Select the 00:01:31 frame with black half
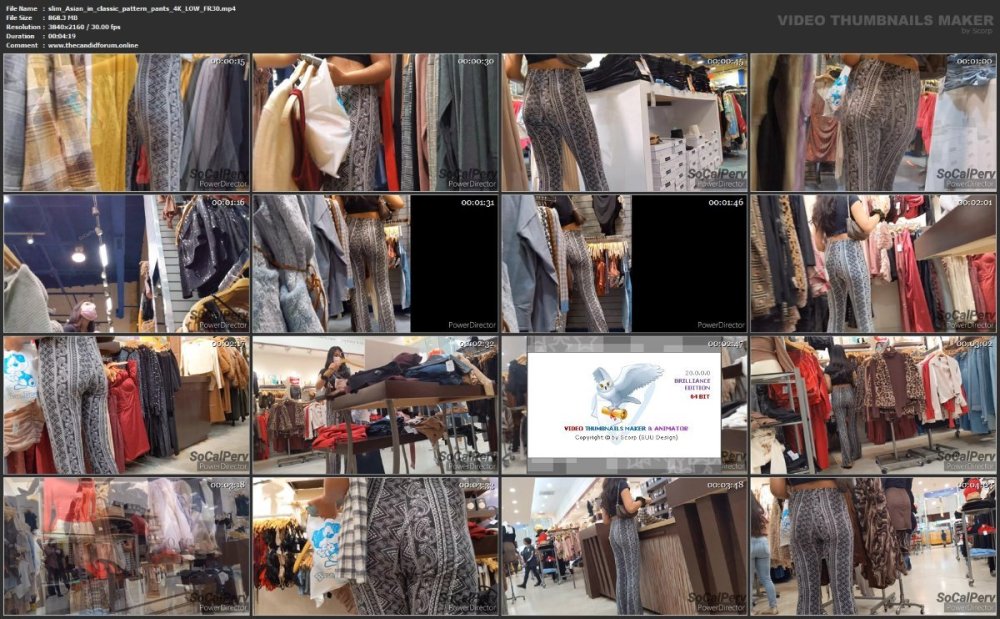This screenshot has height=619, width=1000. pyautogui.click(x=375, y=264)
